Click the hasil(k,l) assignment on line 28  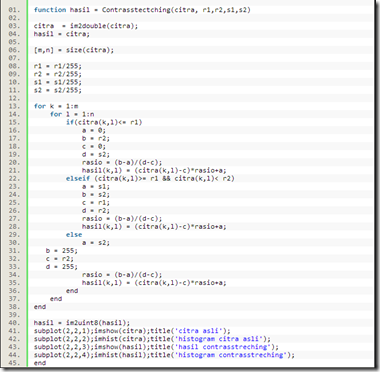[x=154, y=226]
